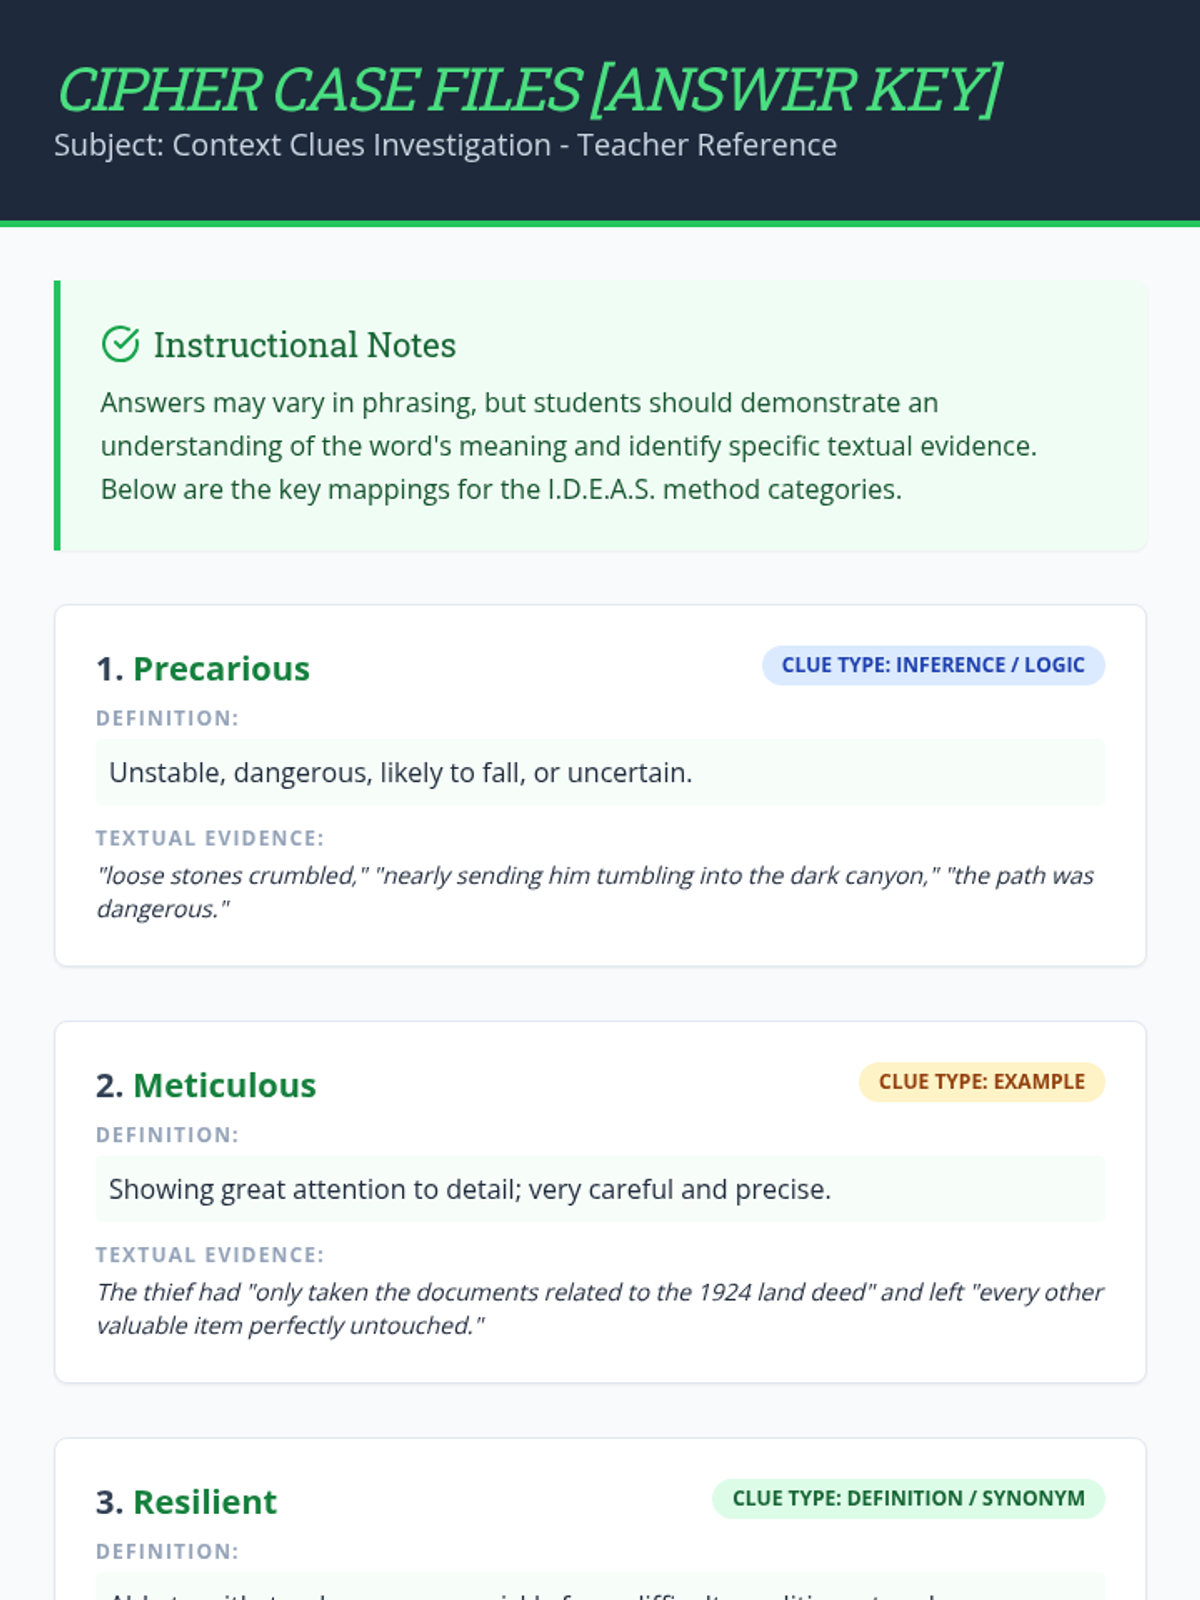Click the Precarious textual evidence quote
1200x1600 pixels.
click(x=595, y=892)
